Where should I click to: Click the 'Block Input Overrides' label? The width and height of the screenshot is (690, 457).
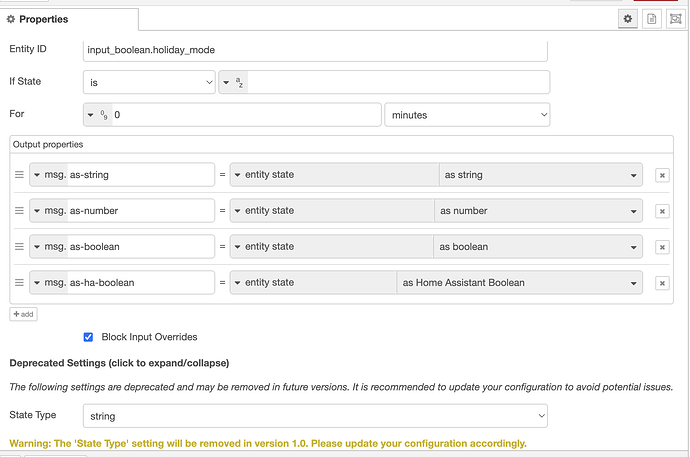(149, 337)
